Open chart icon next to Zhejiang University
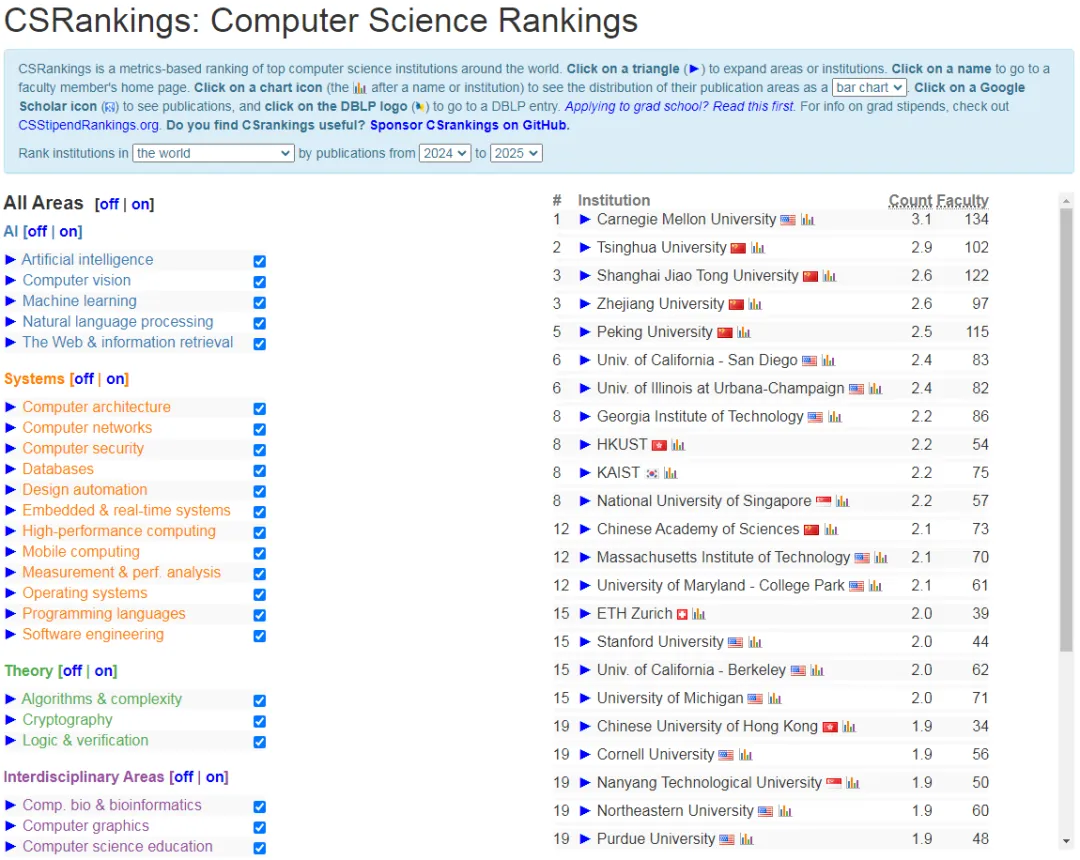The image size is (1080, 860). click(755, 305)
